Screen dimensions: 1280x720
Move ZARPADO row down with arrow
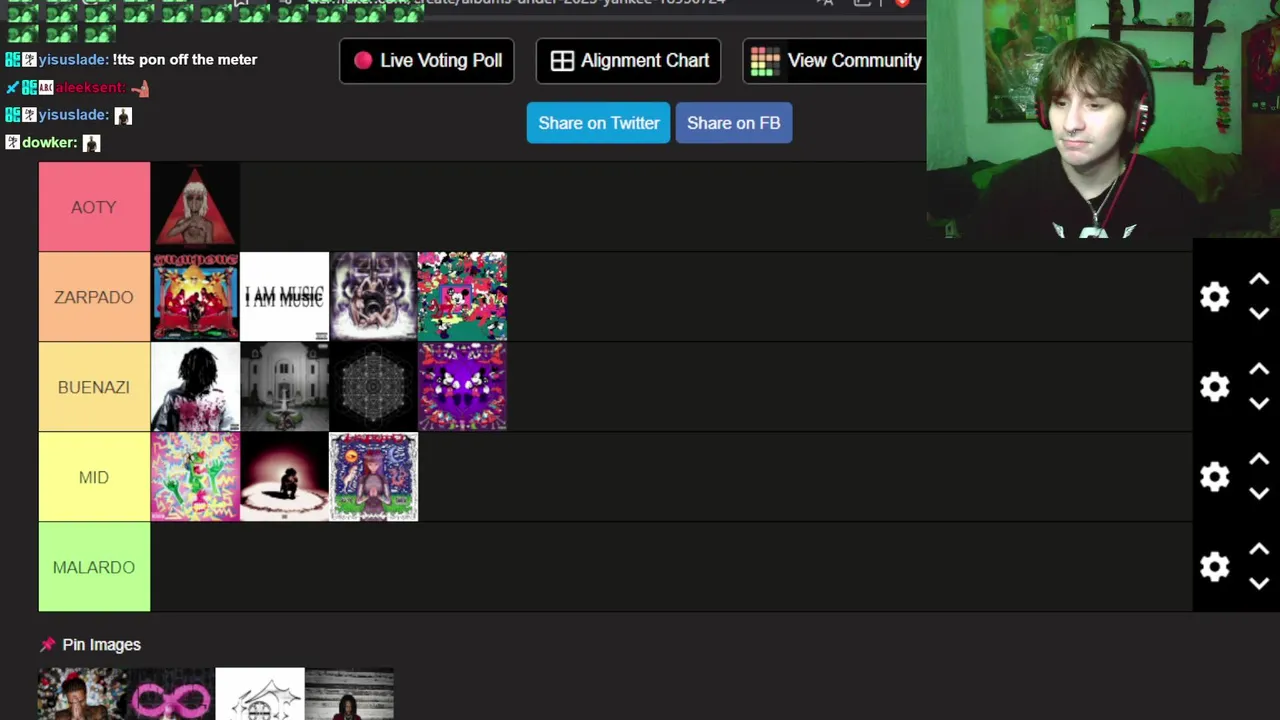pos(1259,313)
